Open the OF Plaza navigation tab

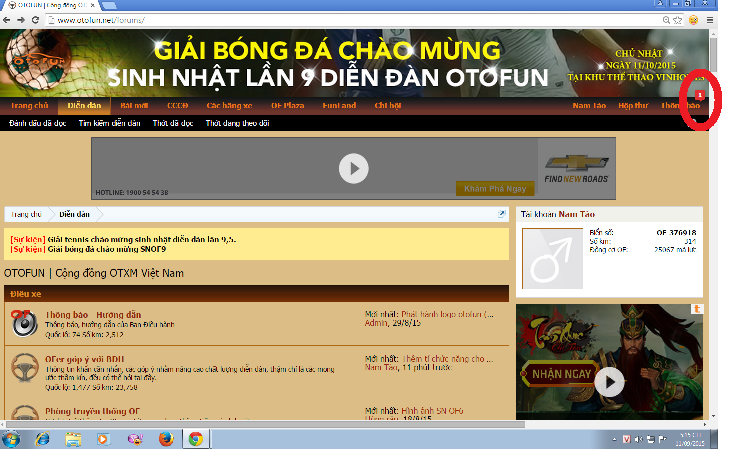(x=287, y=106)
